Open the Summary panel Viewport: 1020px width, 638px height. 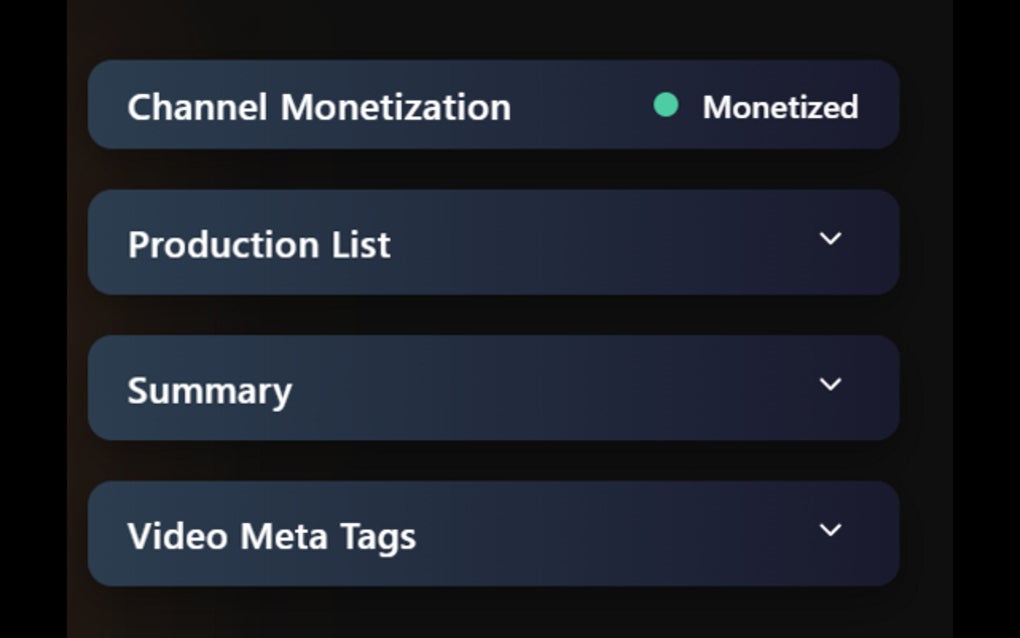(x=493, y=387)
